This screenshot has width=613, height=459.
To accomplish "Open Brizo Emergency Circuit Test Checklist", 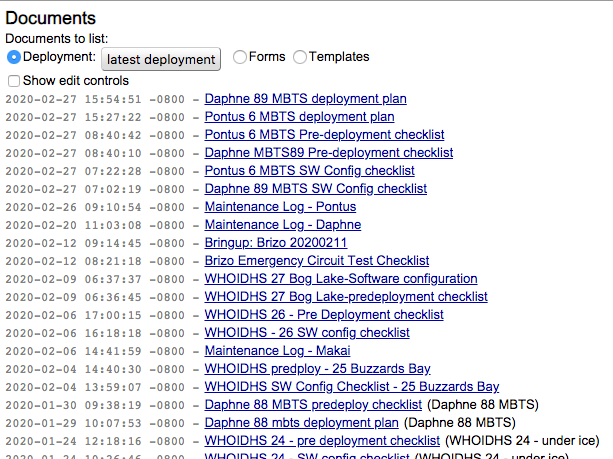I will [x=317, y=261].
